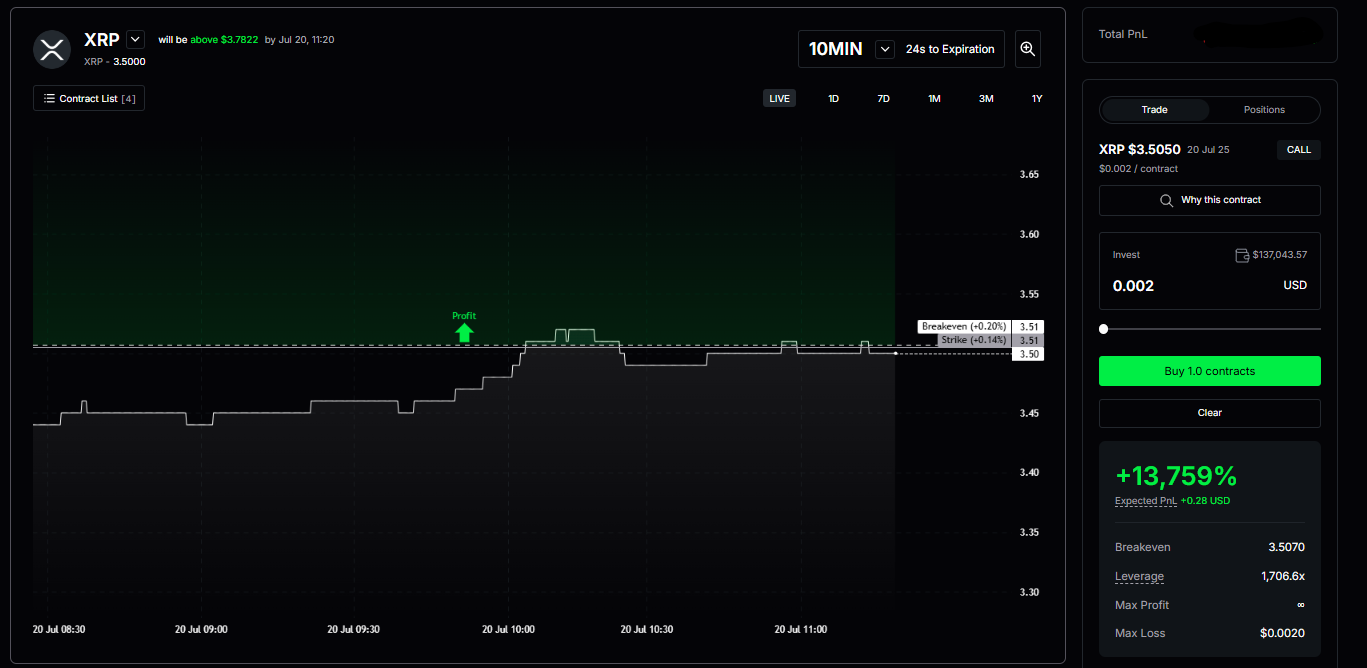Click Buy 1.0 contracts button
Screen dimensions: 1367x668
1209,371
